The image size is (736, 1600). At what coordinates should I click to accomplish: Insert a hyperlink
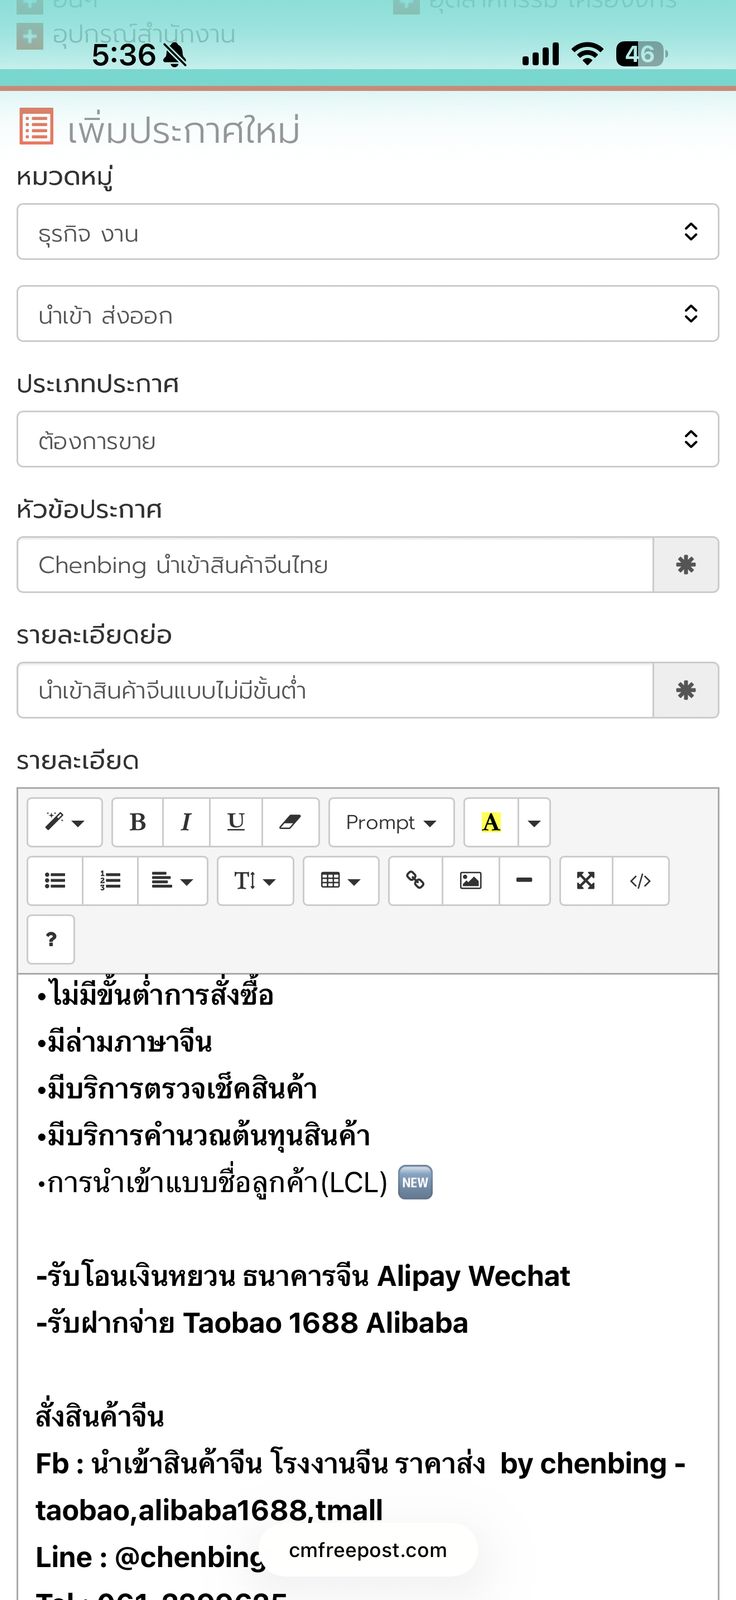415,880
